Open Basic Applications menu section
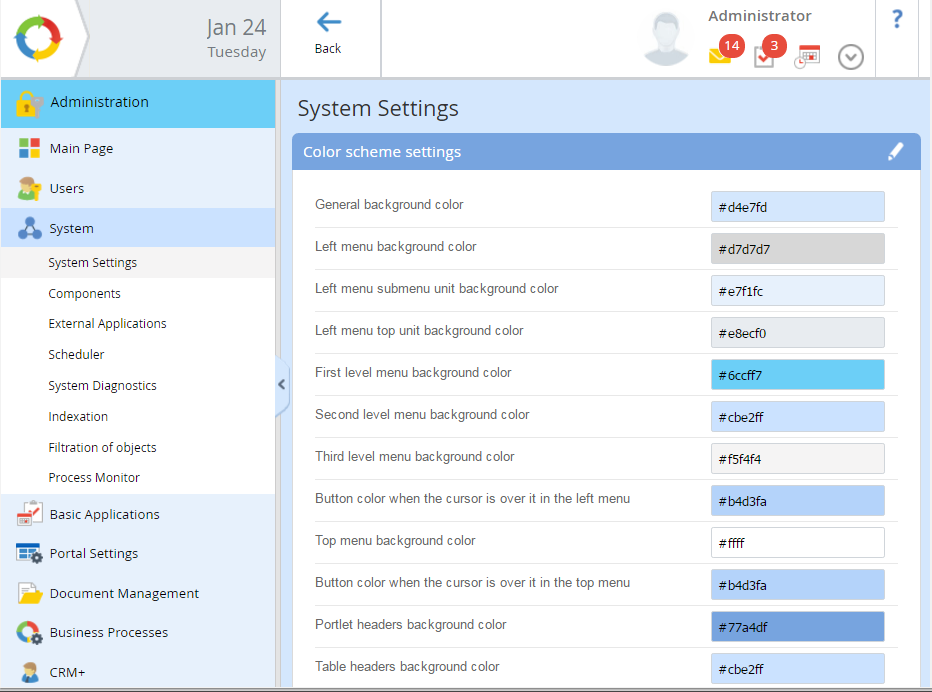 (138, 514)
